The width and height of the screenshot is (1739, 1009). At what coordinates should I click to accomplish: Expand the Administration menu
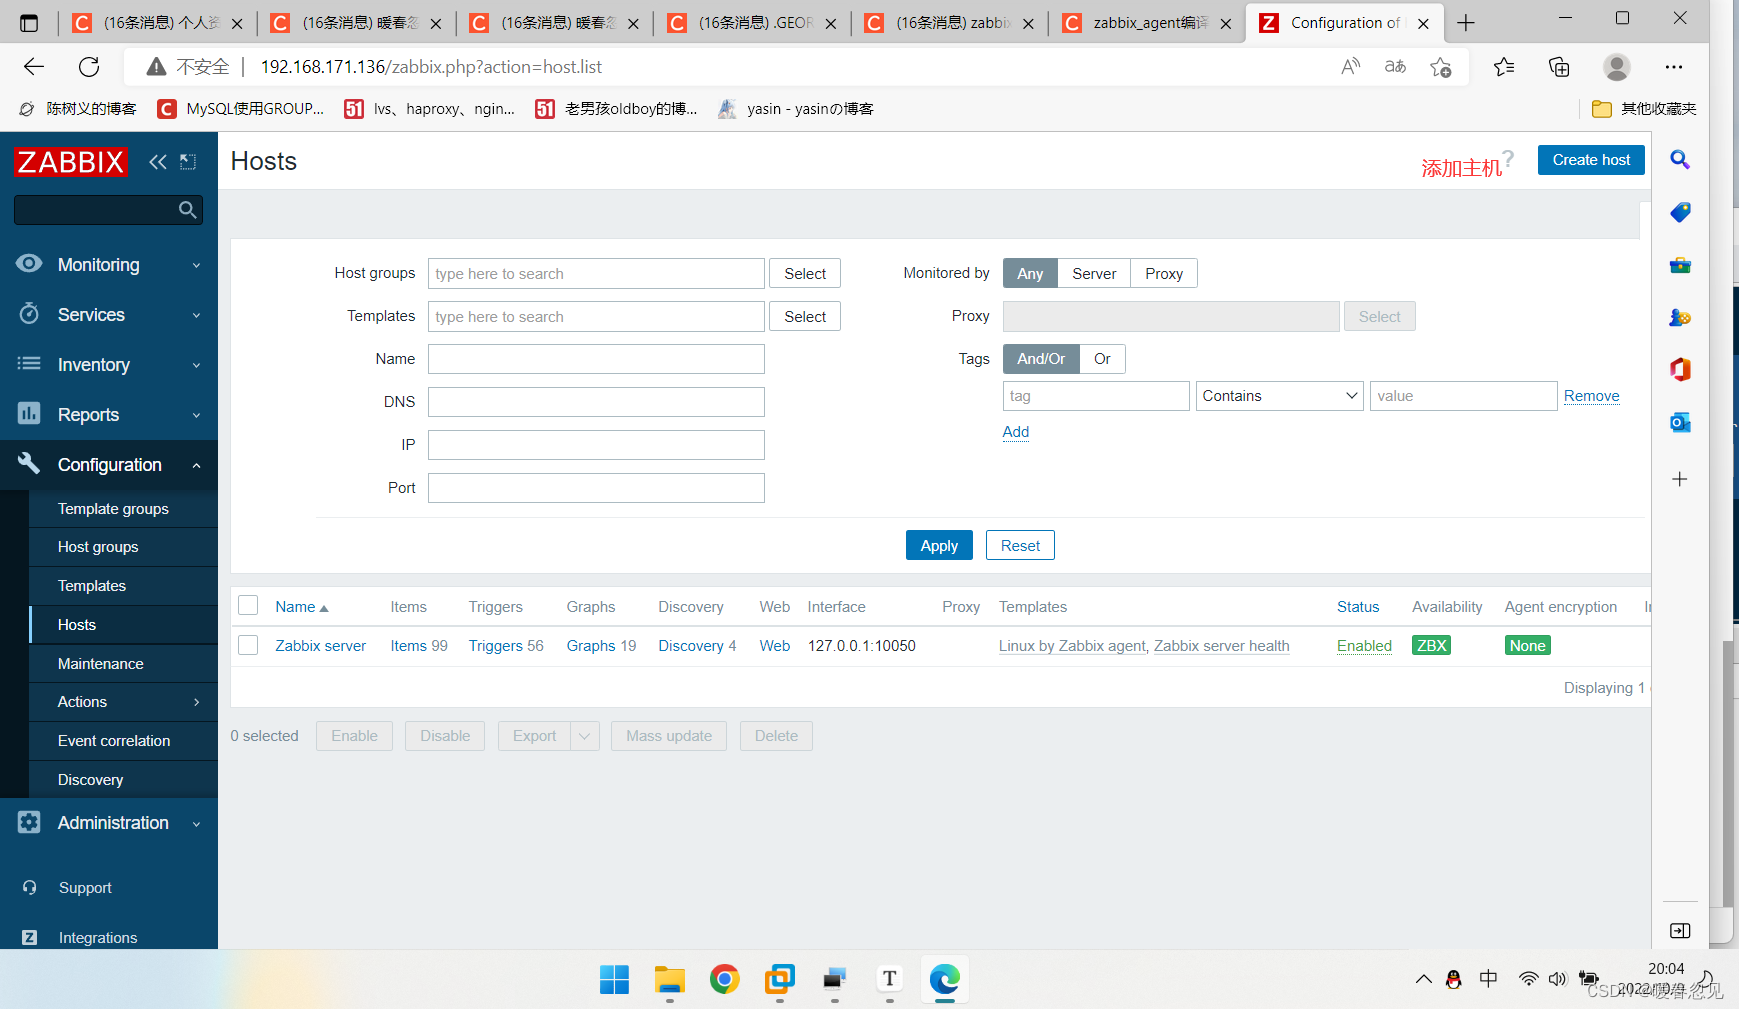tap(109, 822)
